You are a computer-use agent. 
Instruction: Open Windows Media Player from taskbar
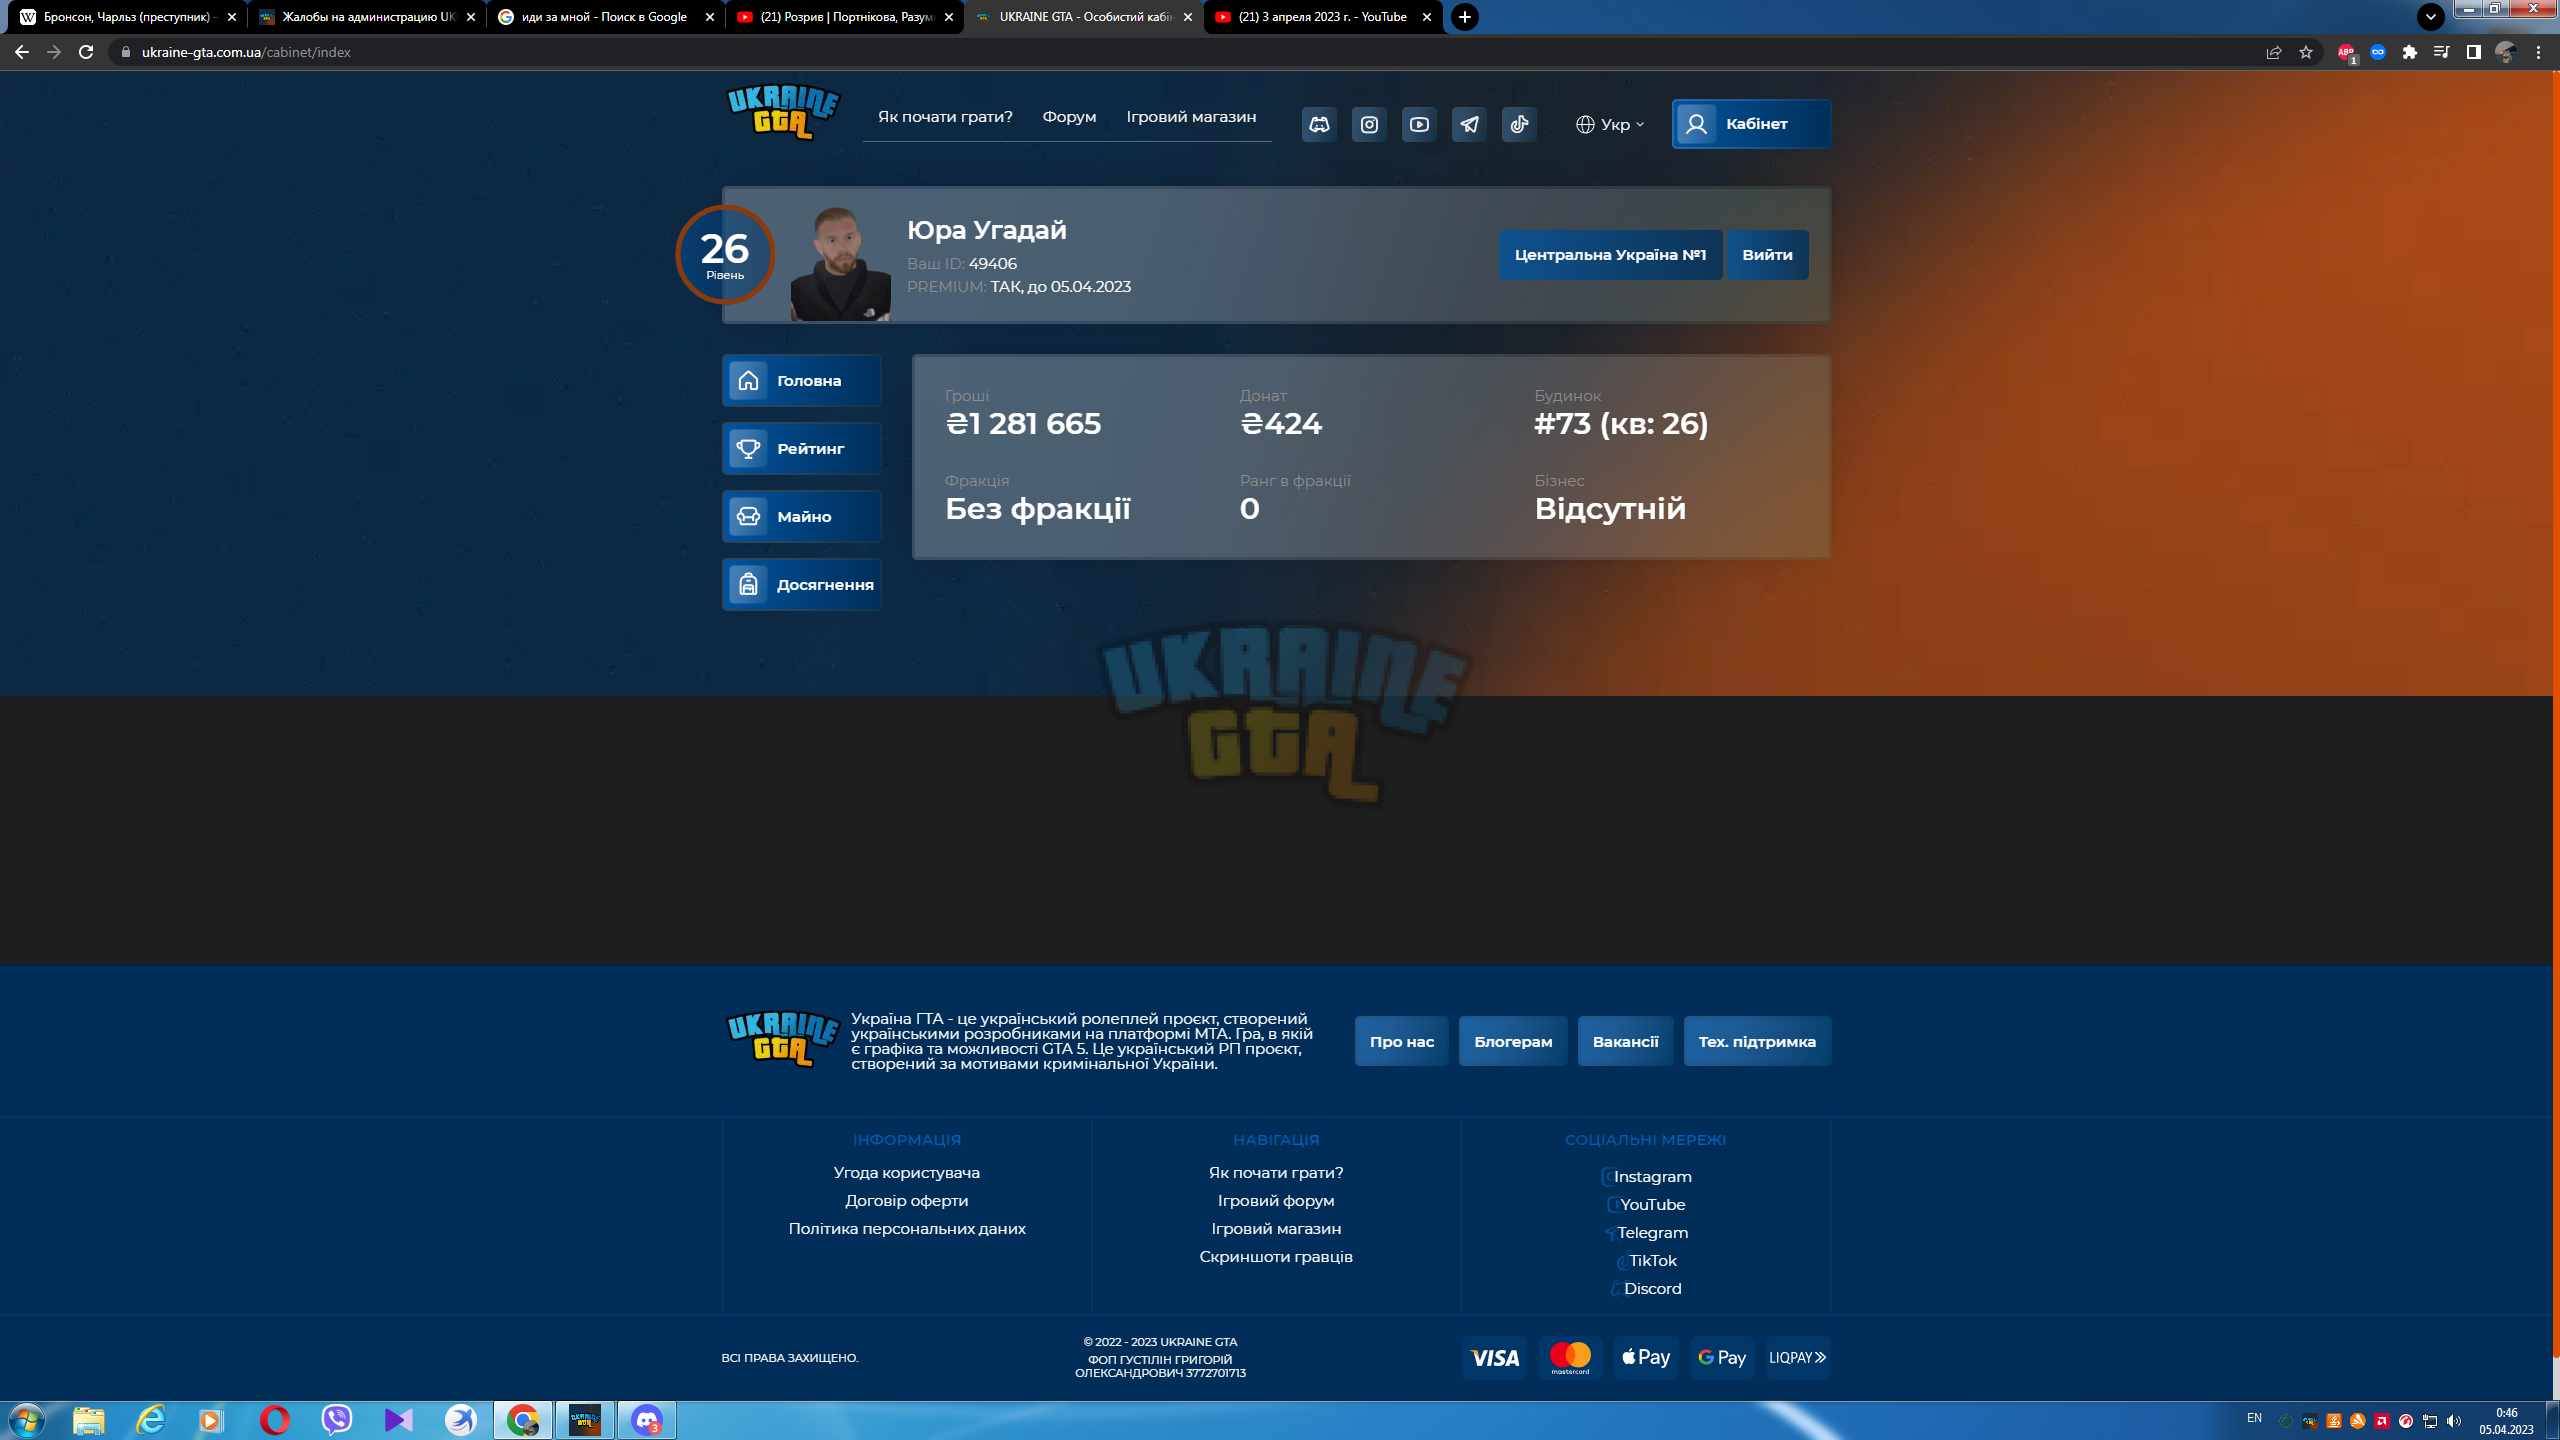211,1420
